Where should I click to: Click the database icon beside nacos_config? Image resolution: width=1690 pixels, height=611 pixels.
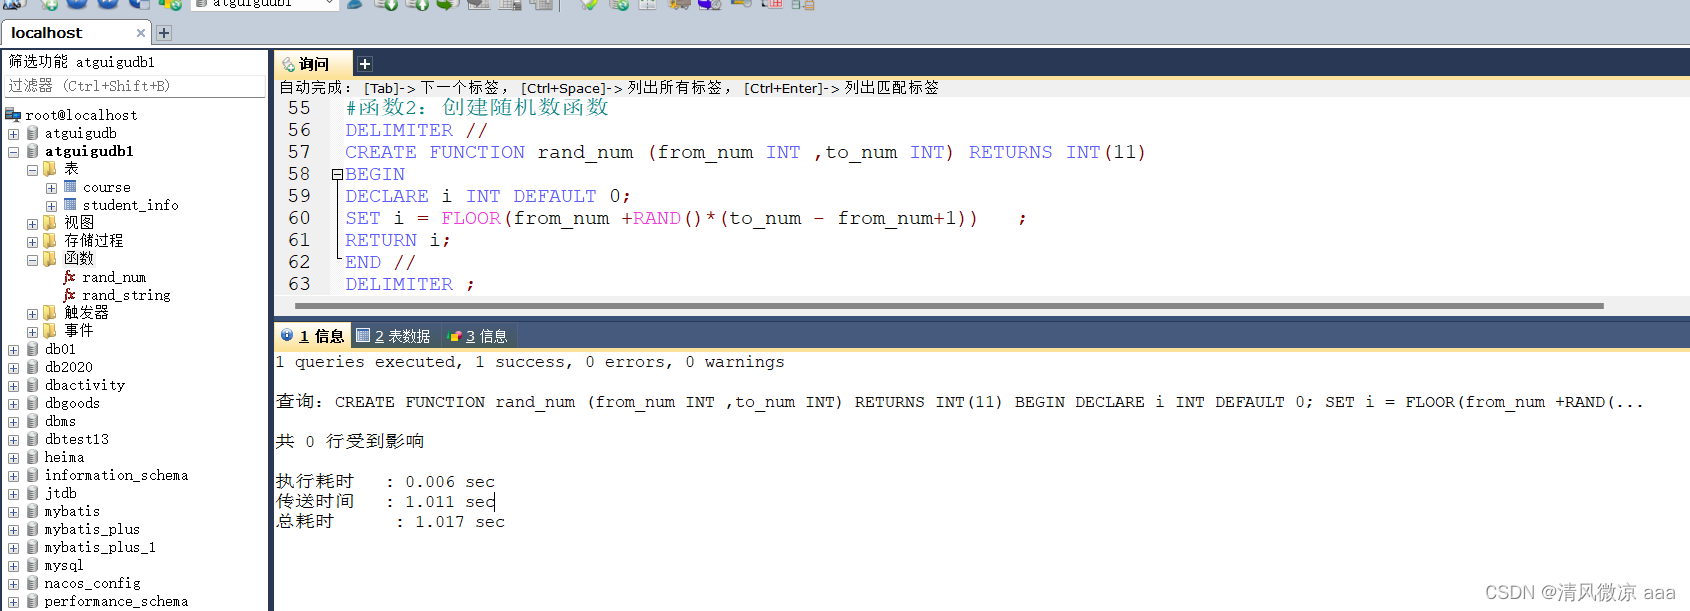pyautogui.click(x=32, y=583)
